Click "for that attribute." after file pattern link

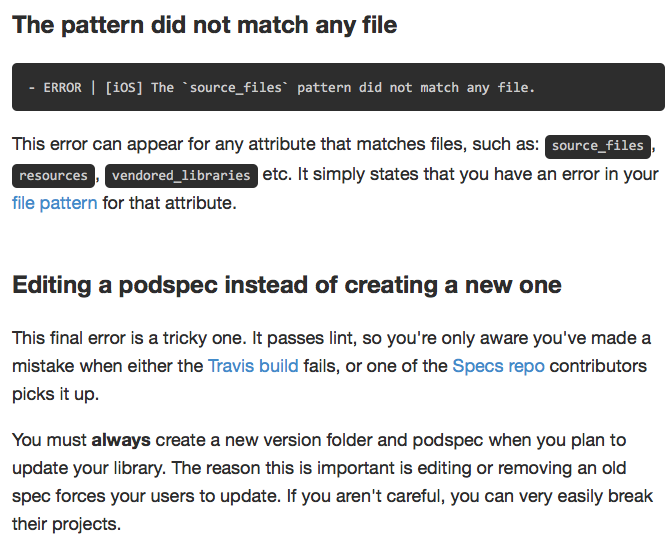pos(170,203)
